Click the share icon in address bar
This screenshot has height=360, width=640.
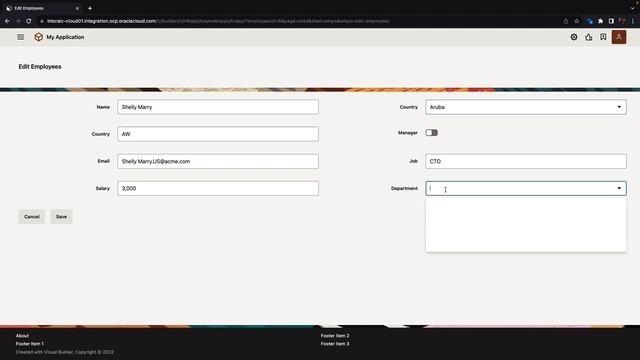pos(566,21)
